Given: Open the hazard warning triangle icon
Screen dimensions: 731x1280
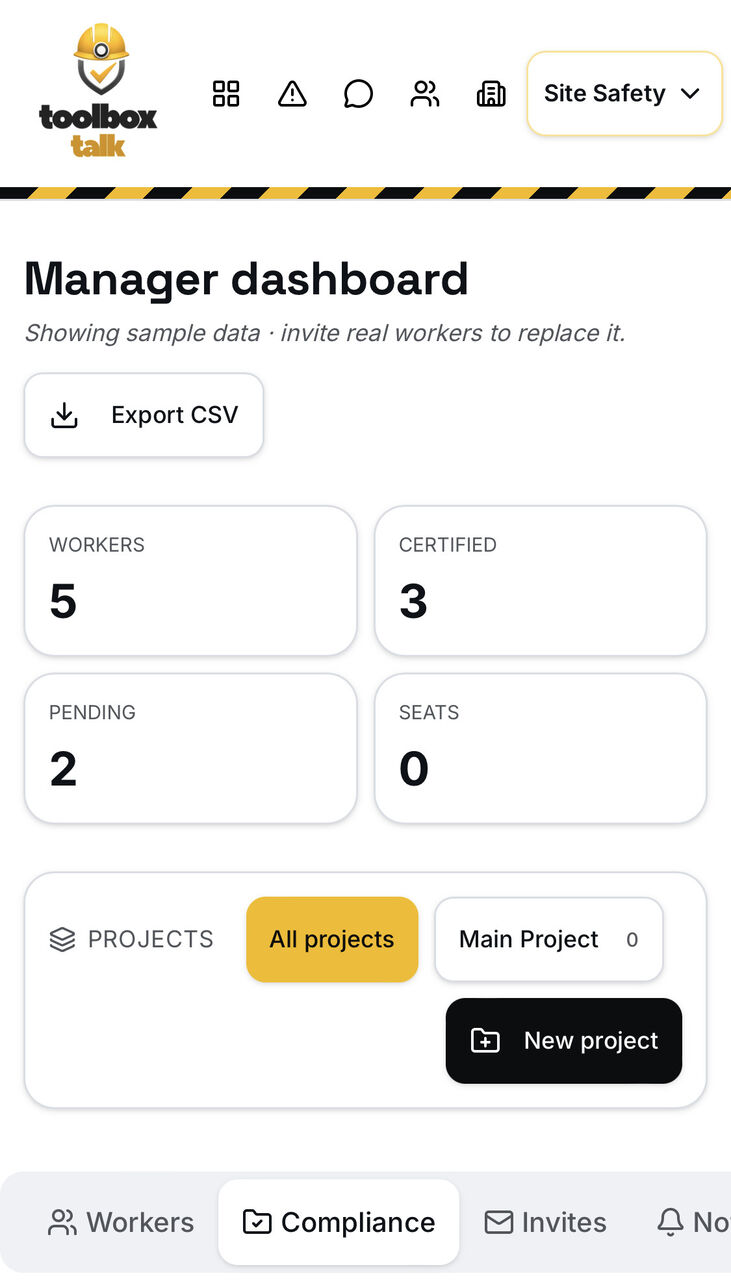Looking at the screenshot, I should click(292, 94).
